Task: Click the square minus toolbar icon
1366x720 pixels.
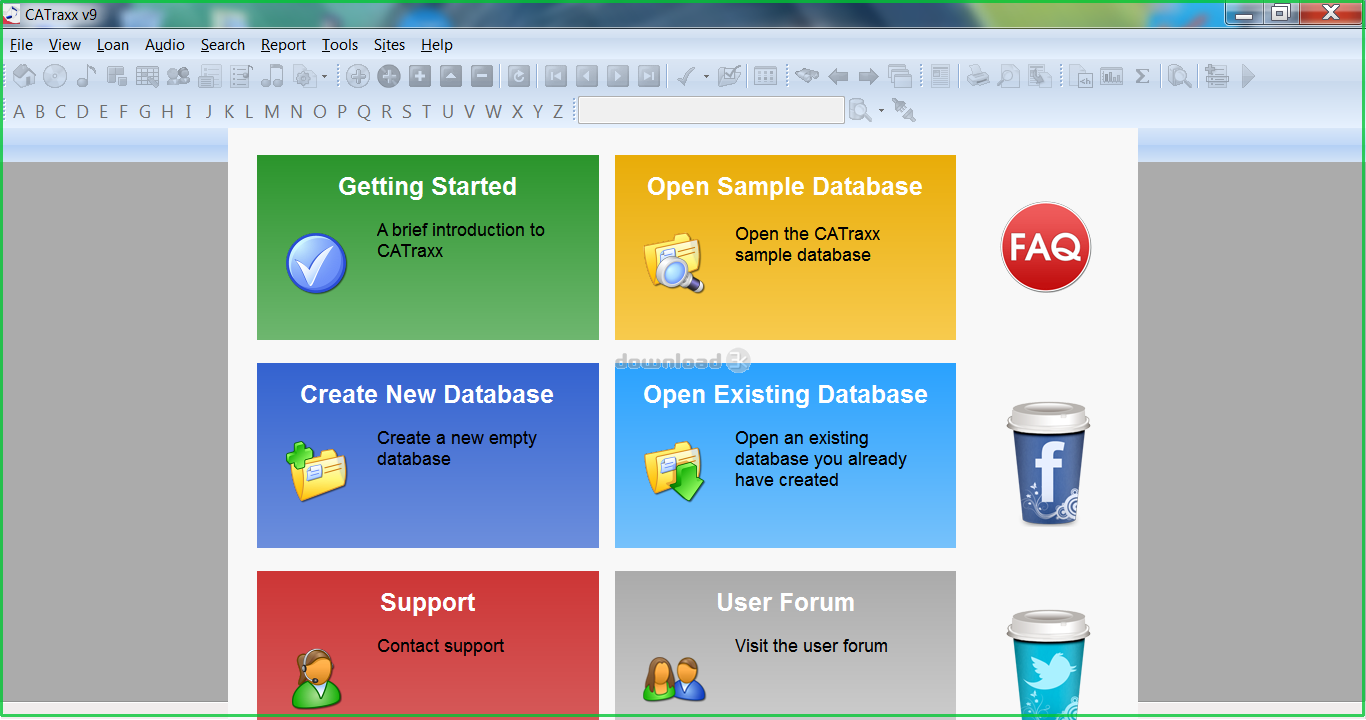Action: 482,76
